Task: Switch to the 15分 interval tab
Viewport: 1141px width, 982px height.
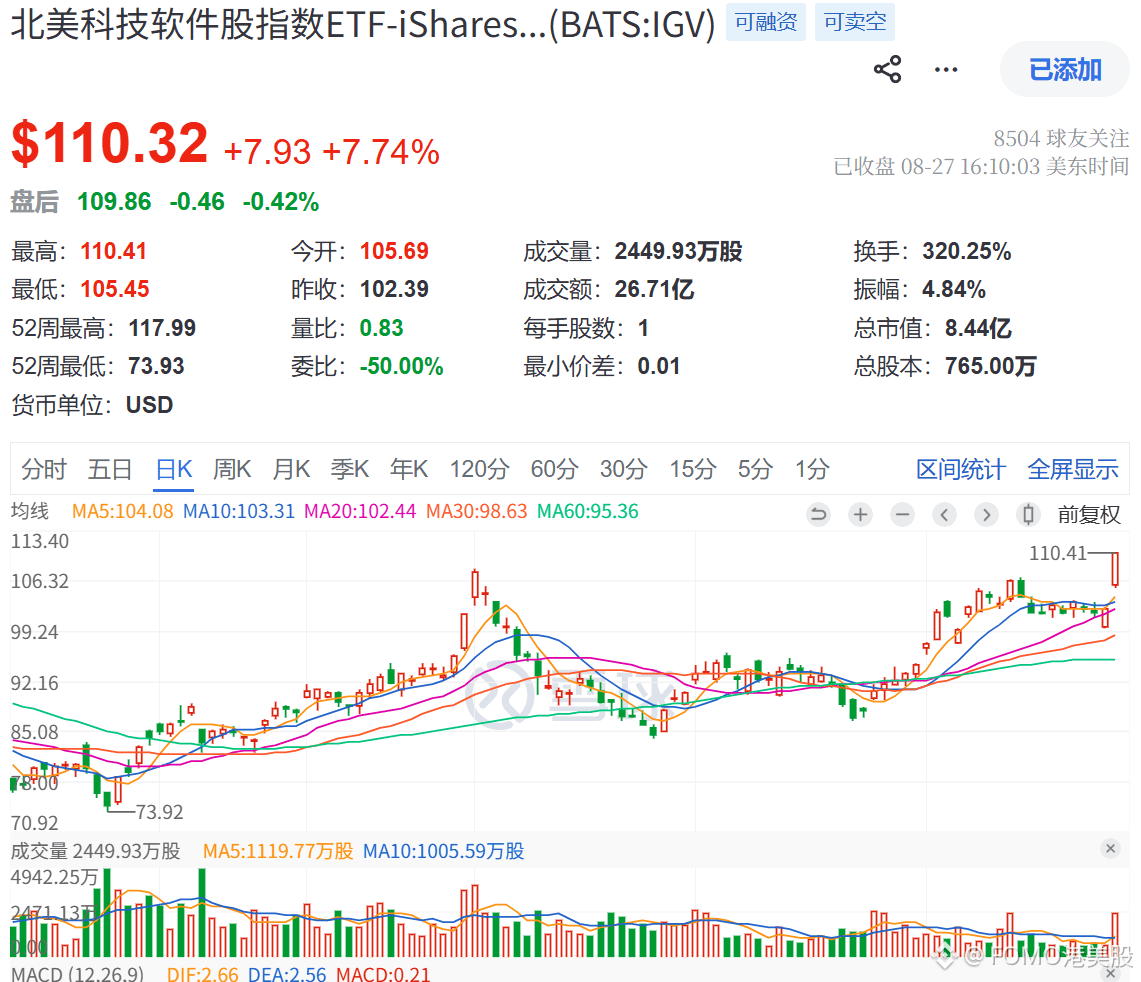Action: pos(693,469)
